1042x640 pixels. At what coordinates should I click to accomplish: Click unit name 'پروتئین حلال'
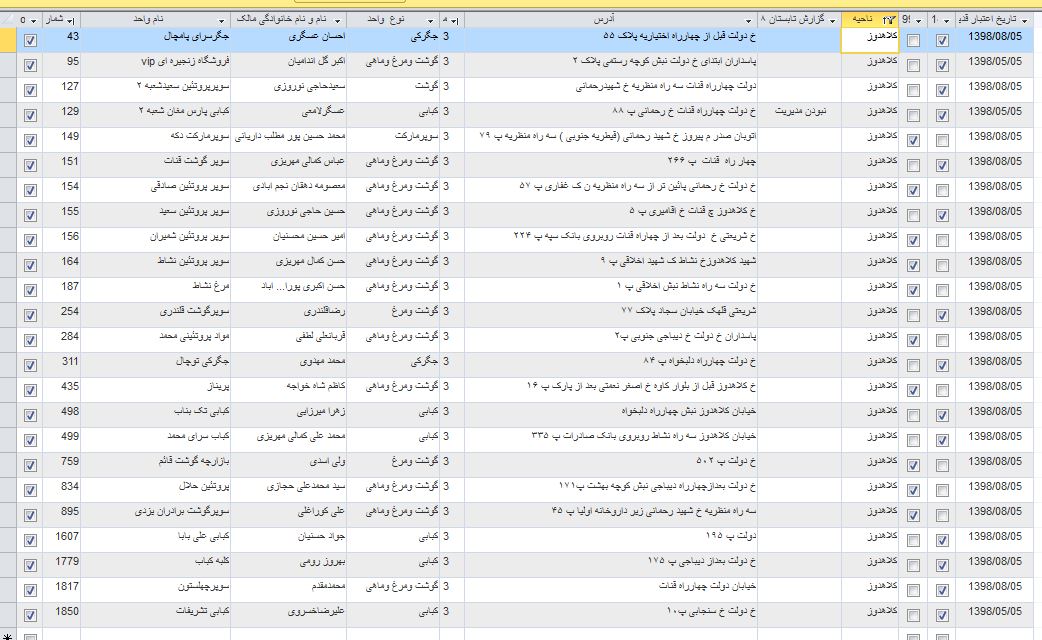[x=205, y=486]
